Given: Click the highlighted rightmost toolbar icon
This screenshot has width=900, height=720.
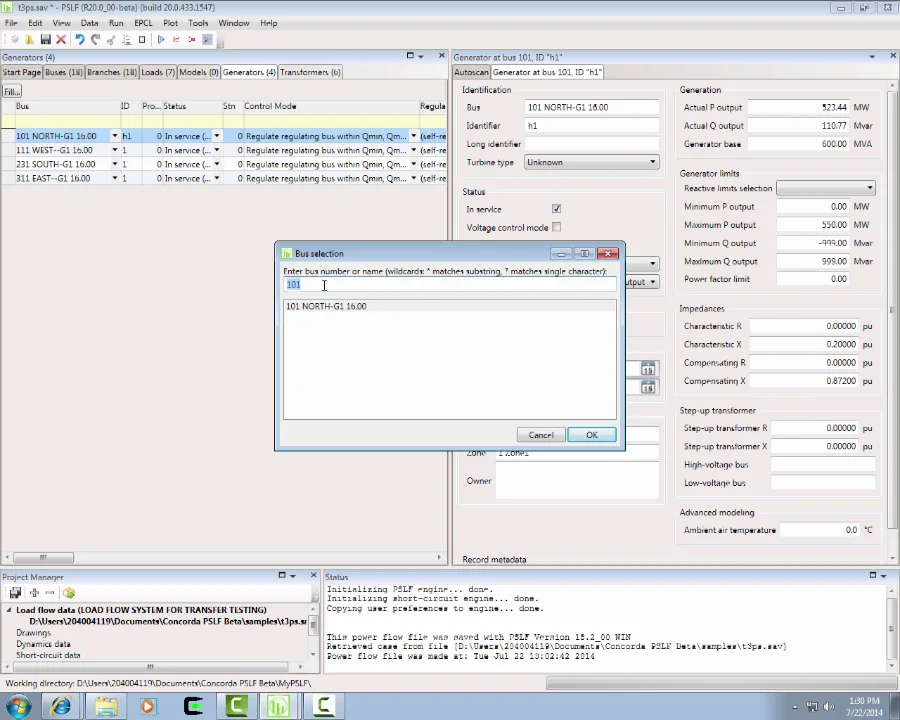Looking at the screenshot, I should [x=207, y=40].
